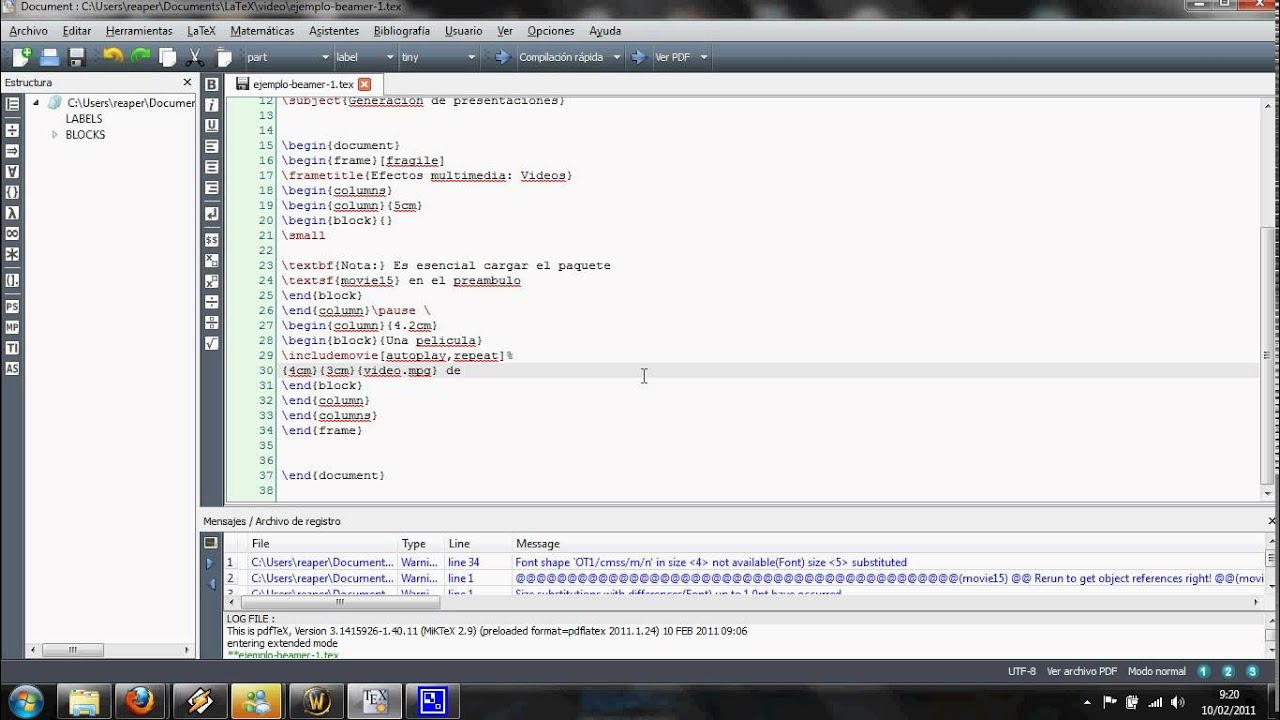Expand the BLOCKS tree node
Image resolution: width=1280 pixels, height=720 pixels.
(55, 135)
